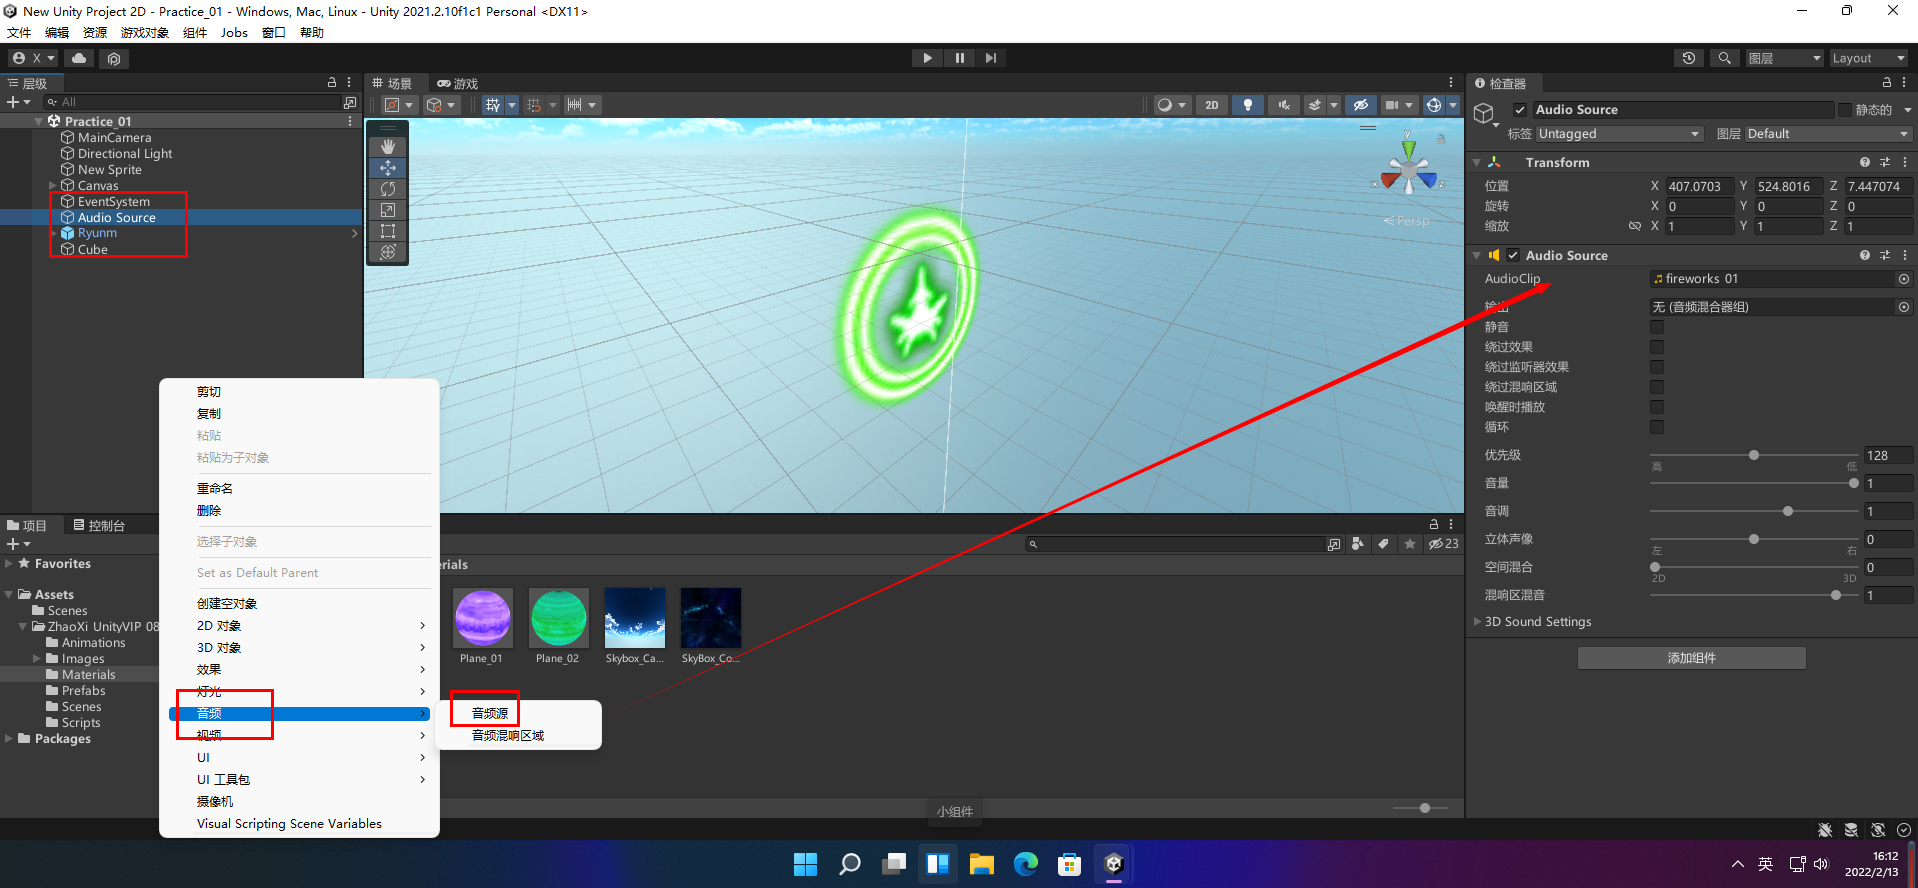
Task: Click the Step forward button
Action: point(991,58)
